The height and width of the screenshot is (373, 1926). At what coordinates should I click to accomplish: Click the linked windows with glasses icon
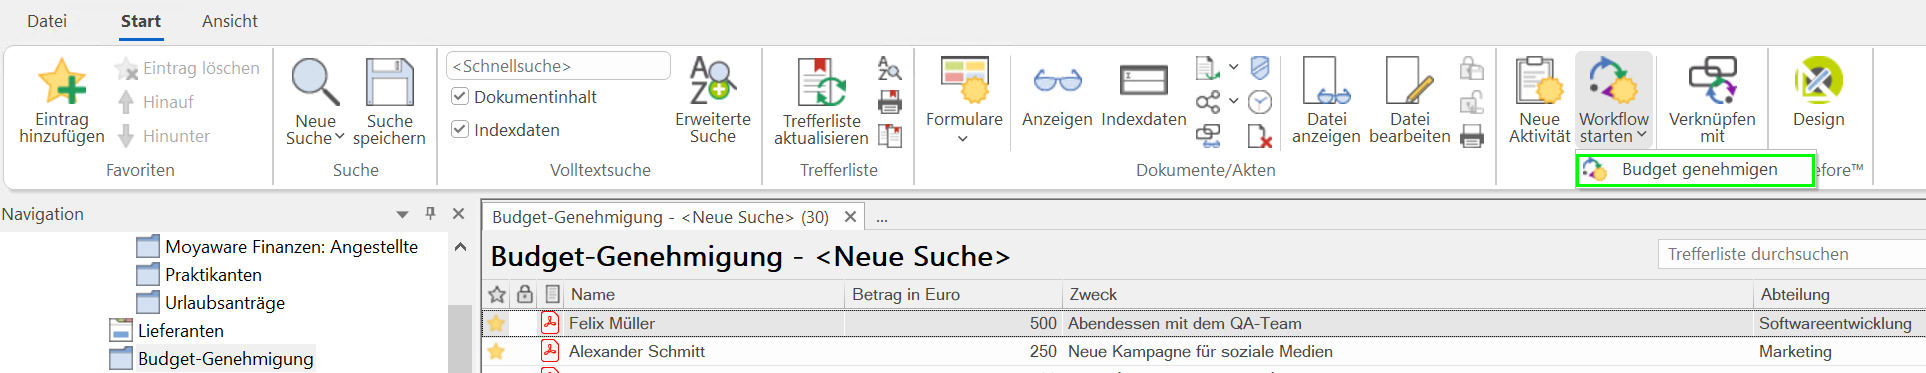coord(1208,135)
